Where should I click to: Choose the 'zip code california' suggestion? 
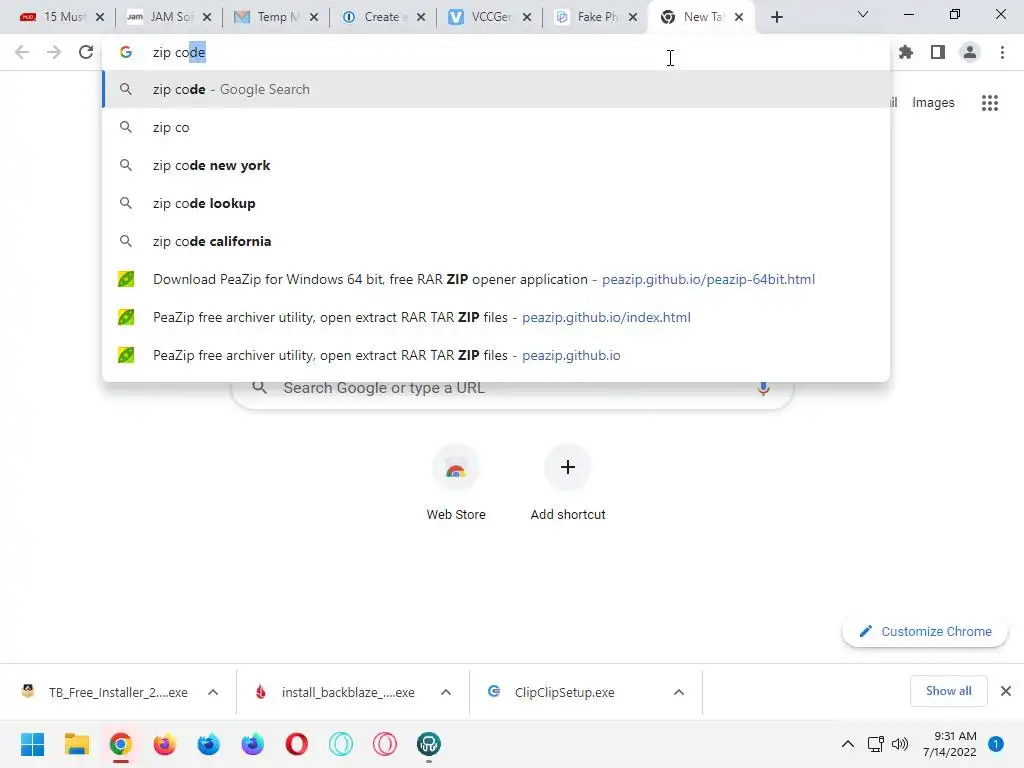coord(496,241)
